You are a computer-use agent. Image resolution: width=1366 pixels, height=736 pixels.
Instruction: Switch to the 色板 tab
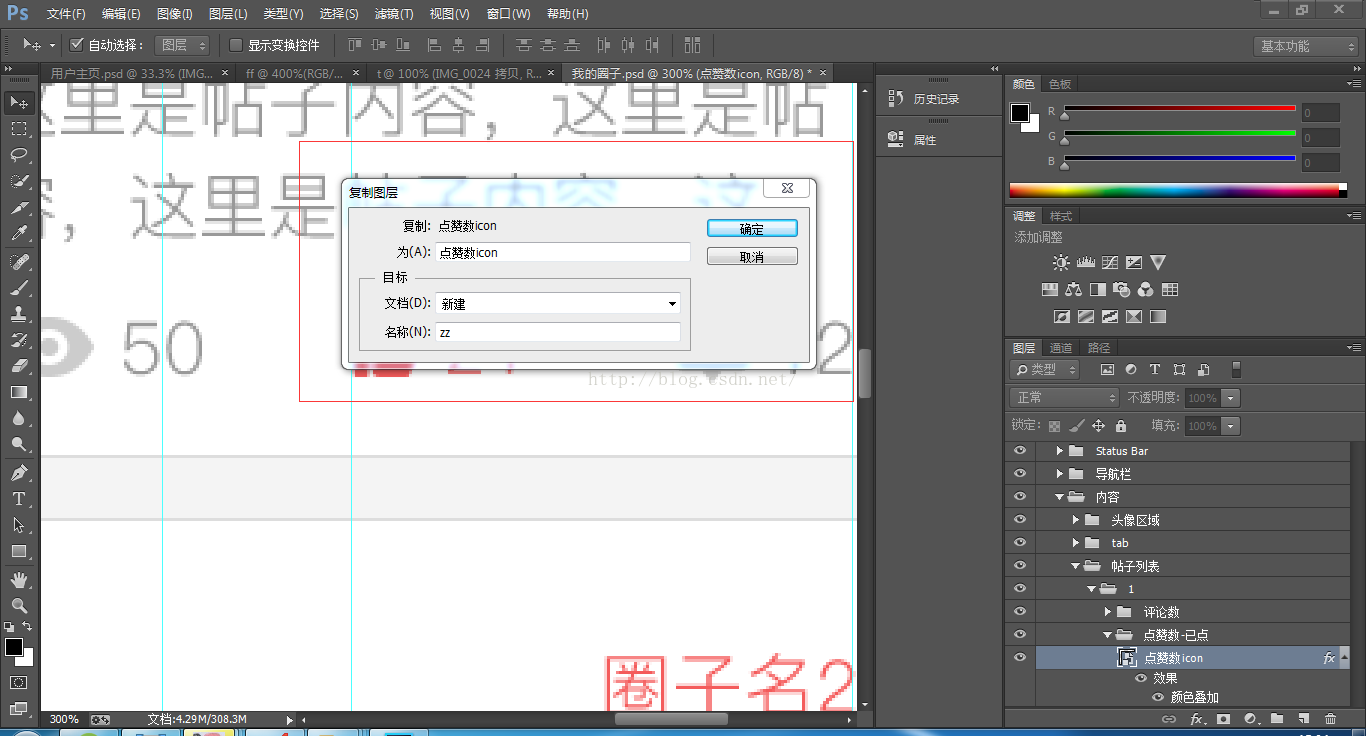(x=1059, y=84)
